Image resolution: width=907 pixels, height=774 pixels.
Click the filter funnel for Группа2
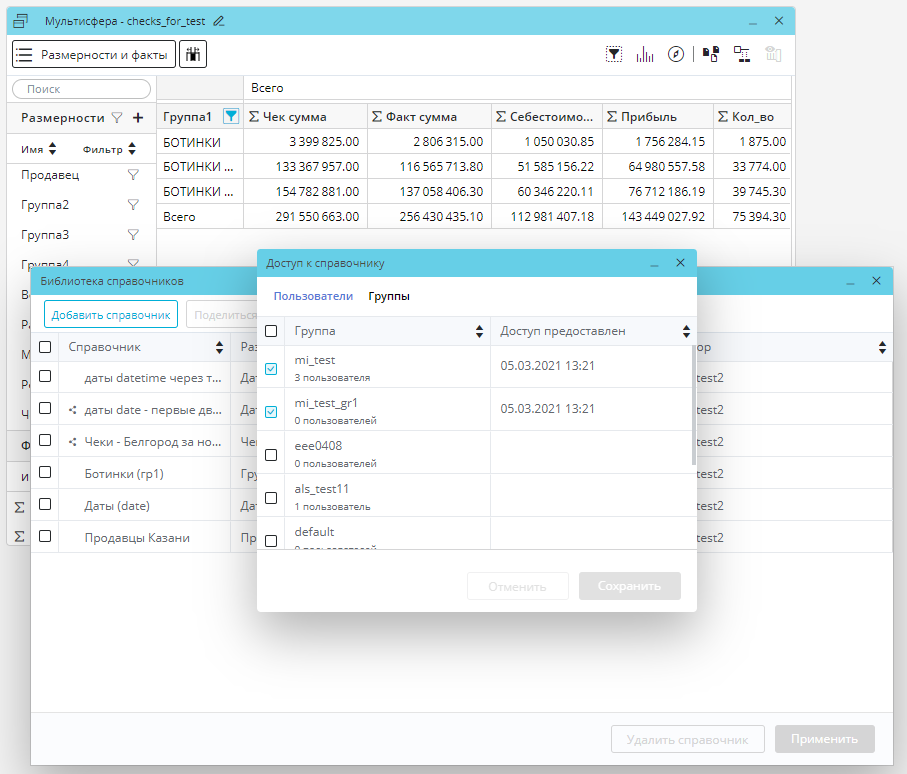(x=133, y=205)
